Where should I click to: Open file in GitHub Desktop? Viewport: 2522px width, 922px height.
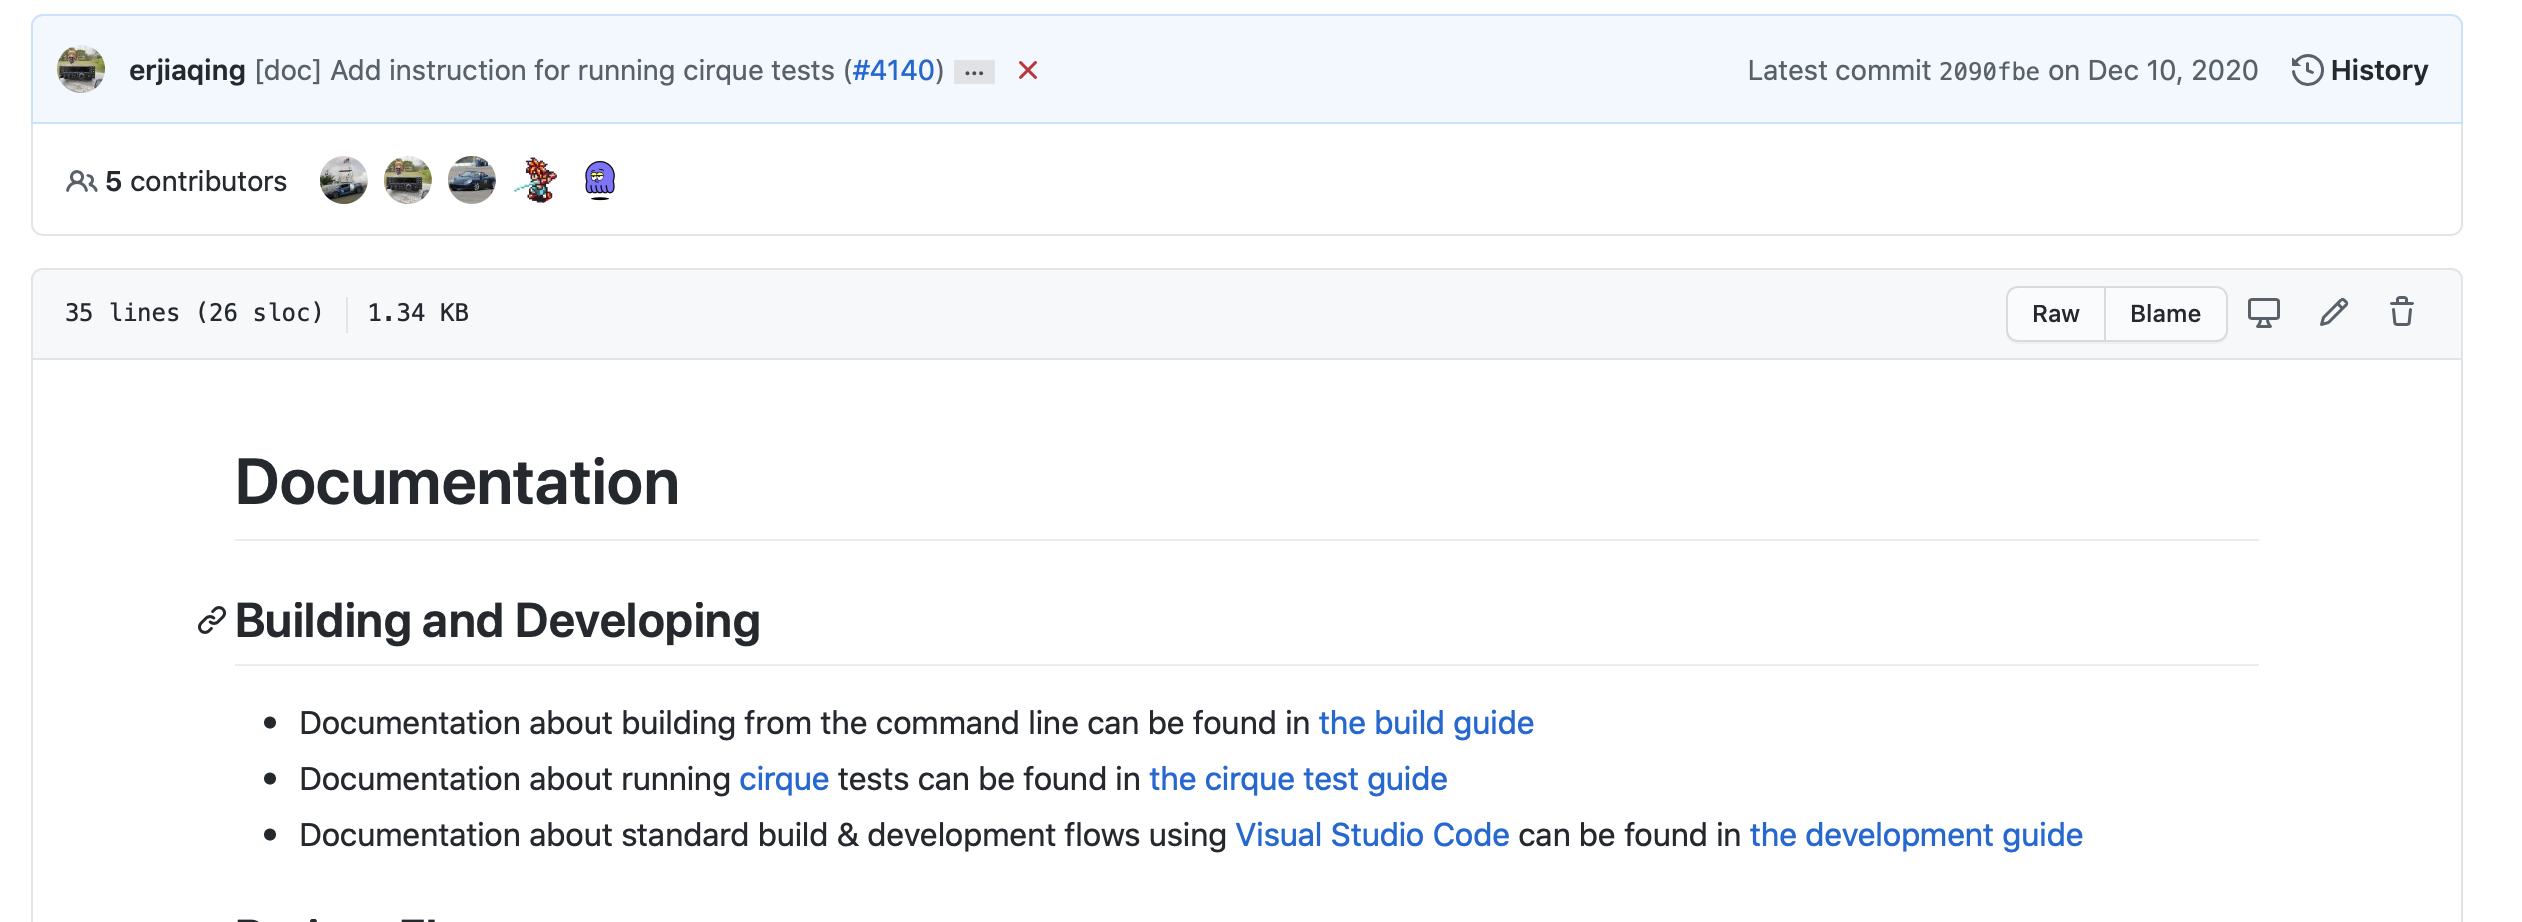coord(2264,313)
